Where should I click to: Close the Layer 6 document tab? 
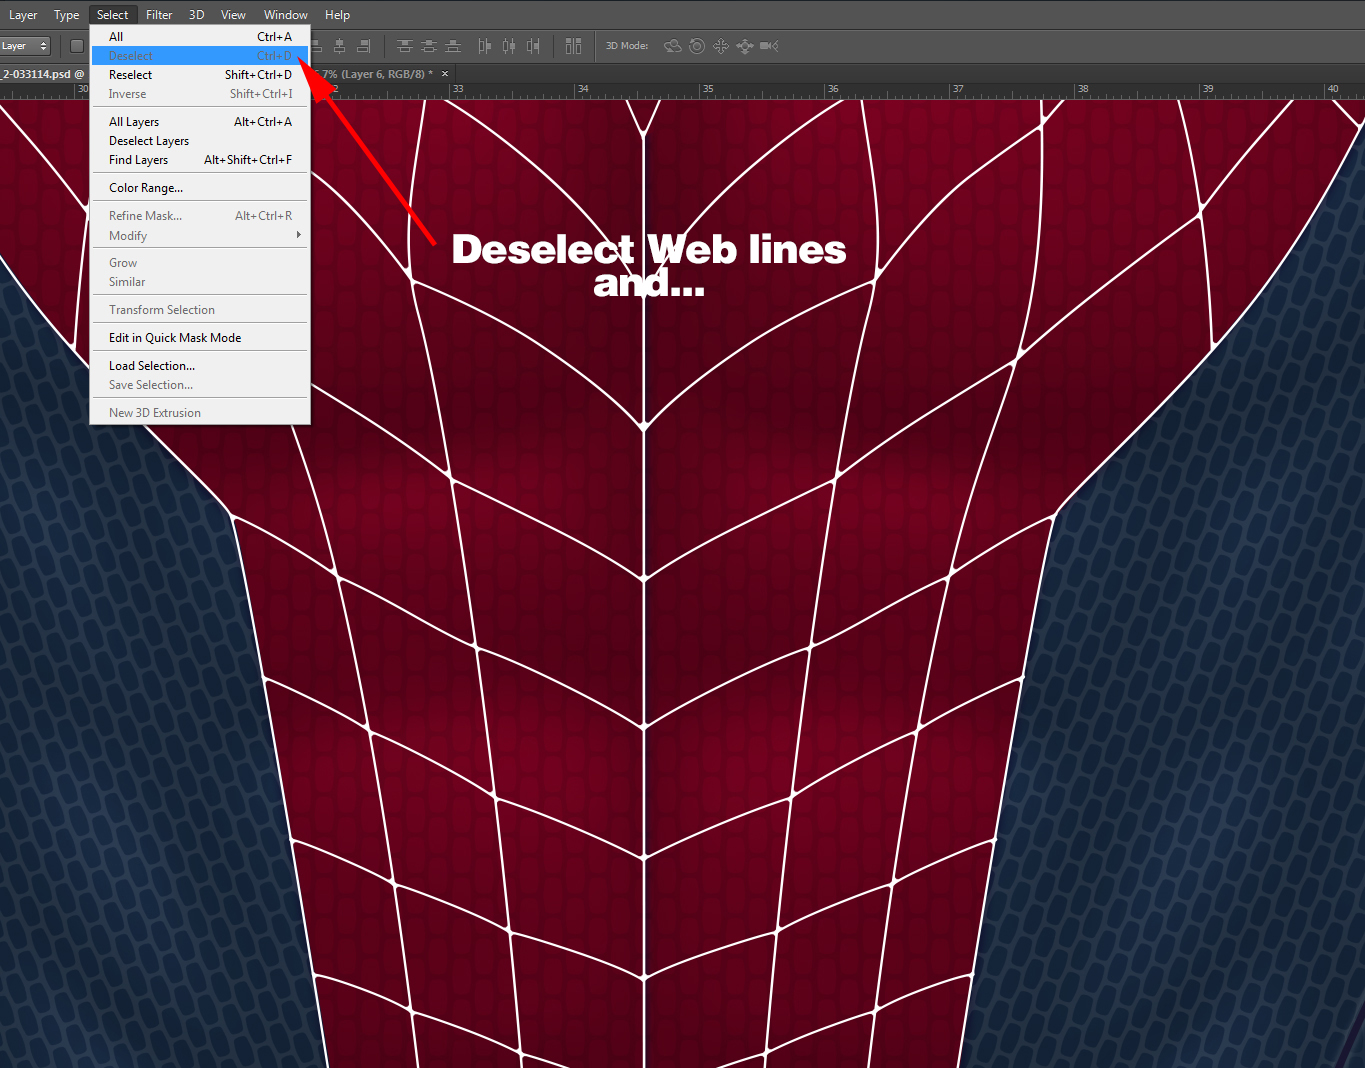pos(445,74)
